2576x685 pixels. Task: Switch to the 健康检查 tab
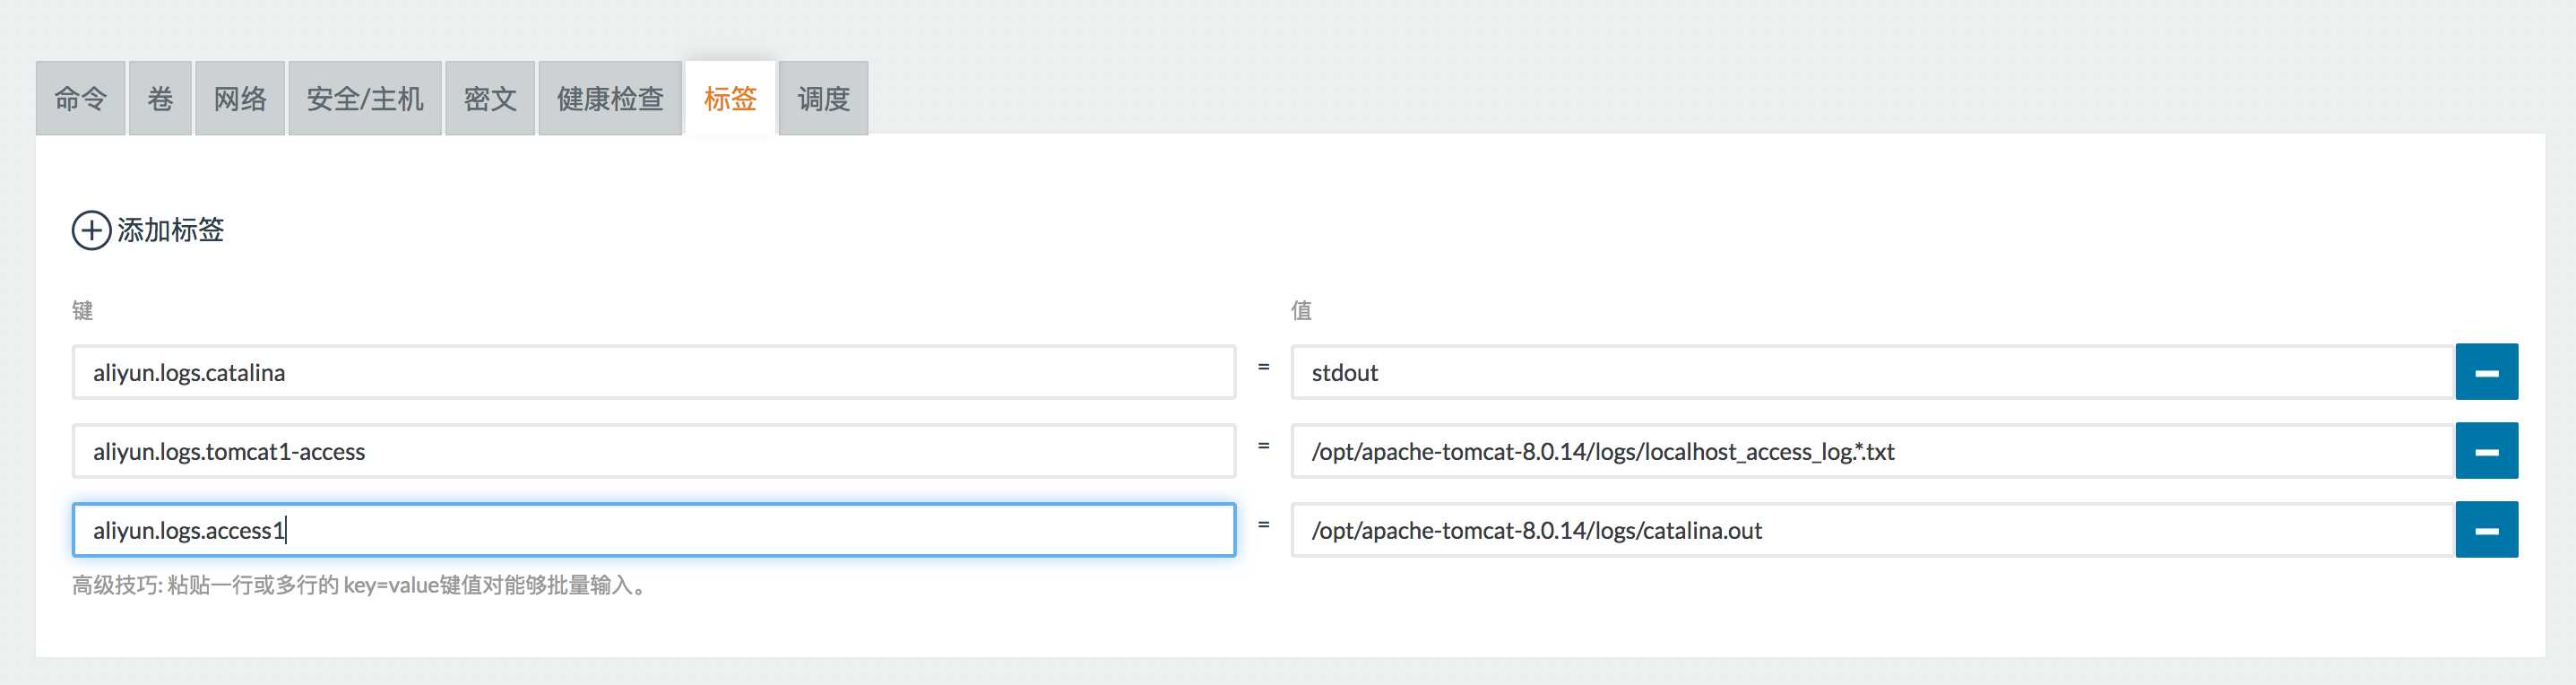tap(610, 98)
